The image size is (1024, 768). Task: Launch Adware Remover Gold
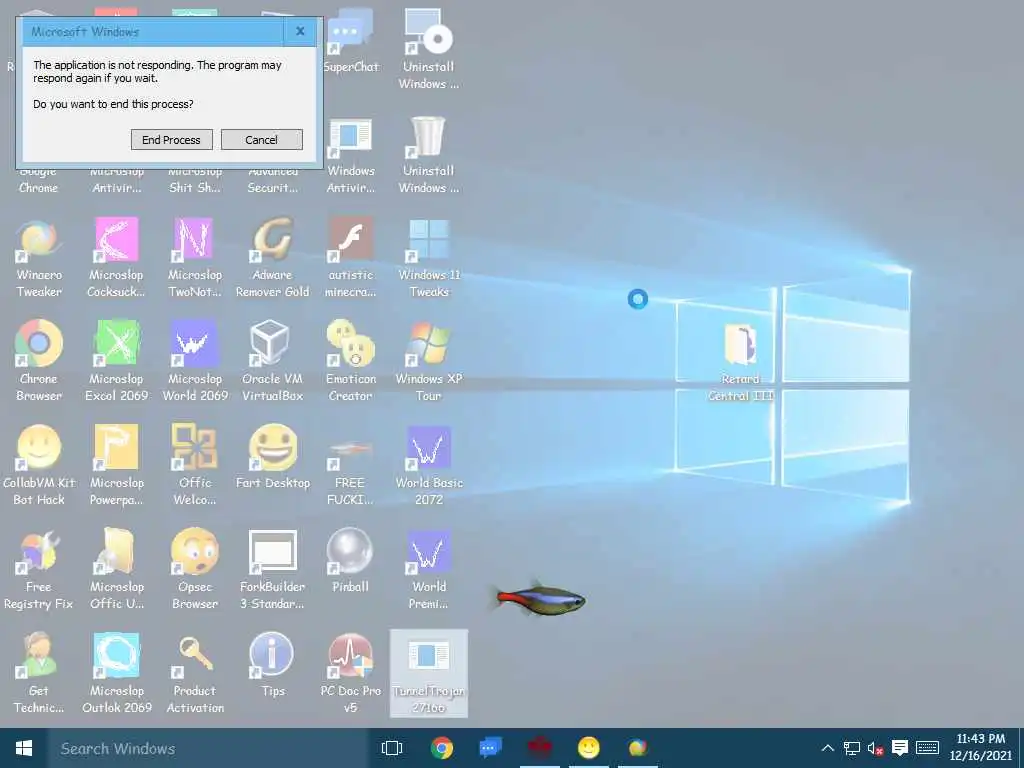pyautogui.click(x=272, y=258)
